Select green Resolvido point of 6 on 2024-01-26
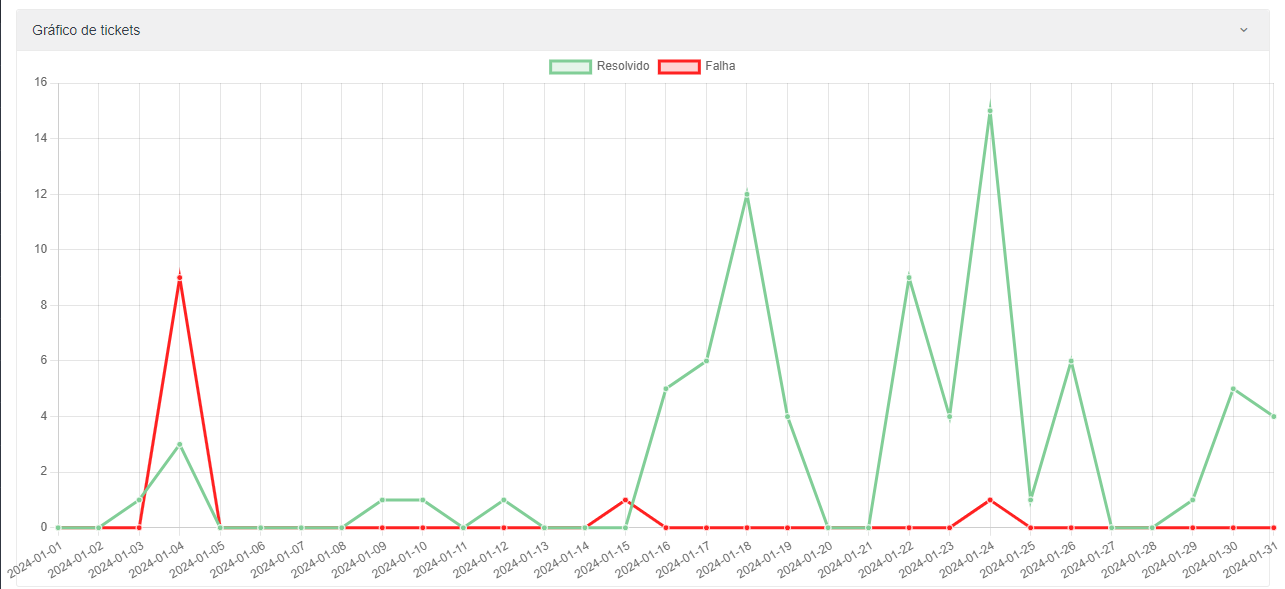Image resolution: width=1285 pixels, height=589 pixels. point(1071,360)
